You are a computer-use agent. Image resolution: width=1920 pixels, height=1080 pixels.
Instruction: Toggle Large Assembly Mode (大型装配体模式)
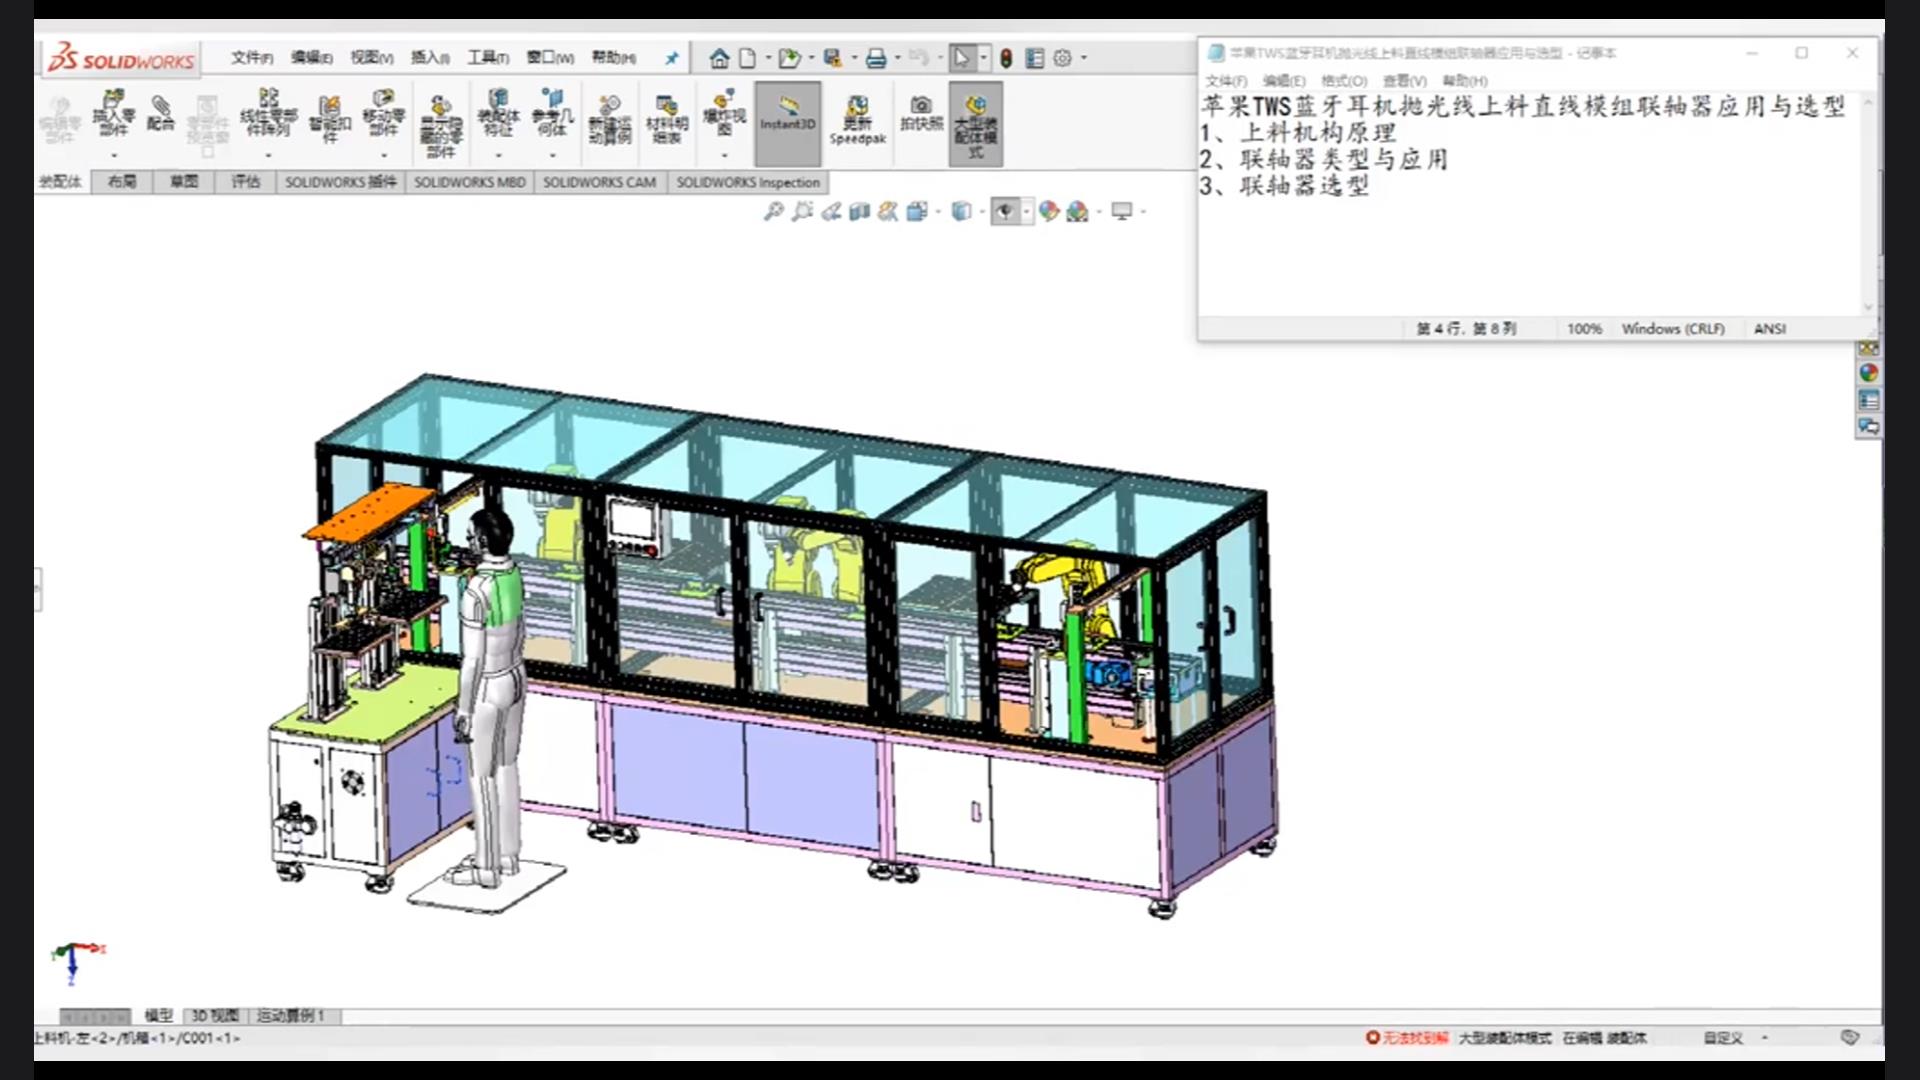pos(975,124)
